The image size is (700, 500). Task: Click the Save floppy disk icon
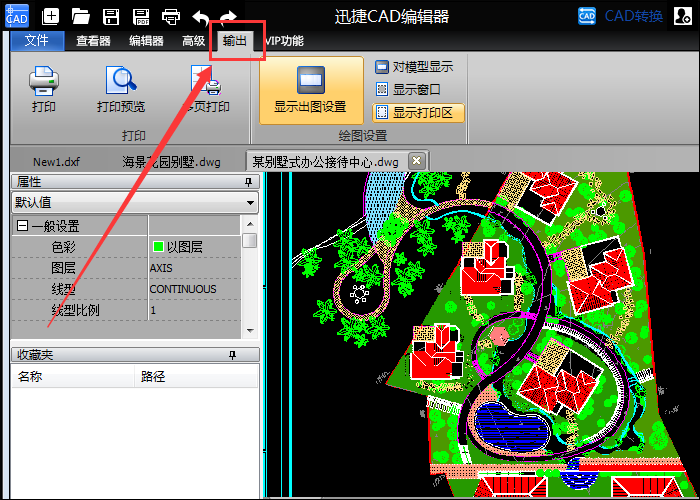click(x=111, y=16)
